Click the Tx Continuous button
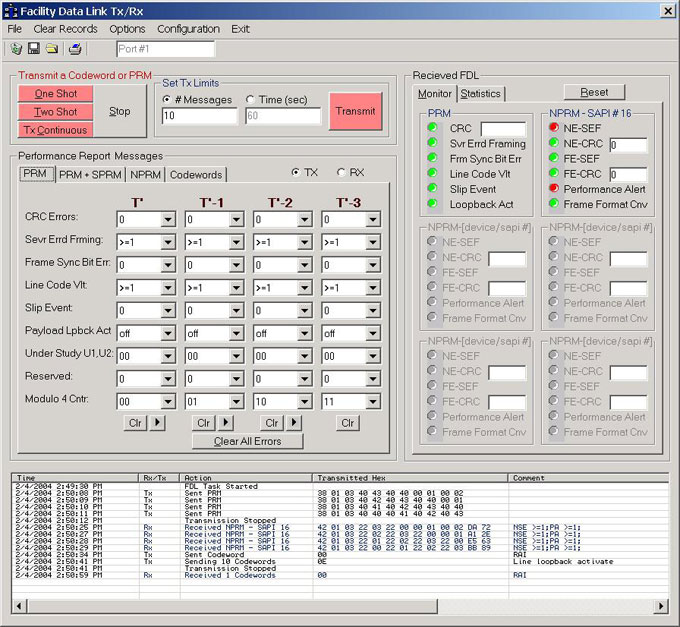The image size is (680, 627). point(56,130)
